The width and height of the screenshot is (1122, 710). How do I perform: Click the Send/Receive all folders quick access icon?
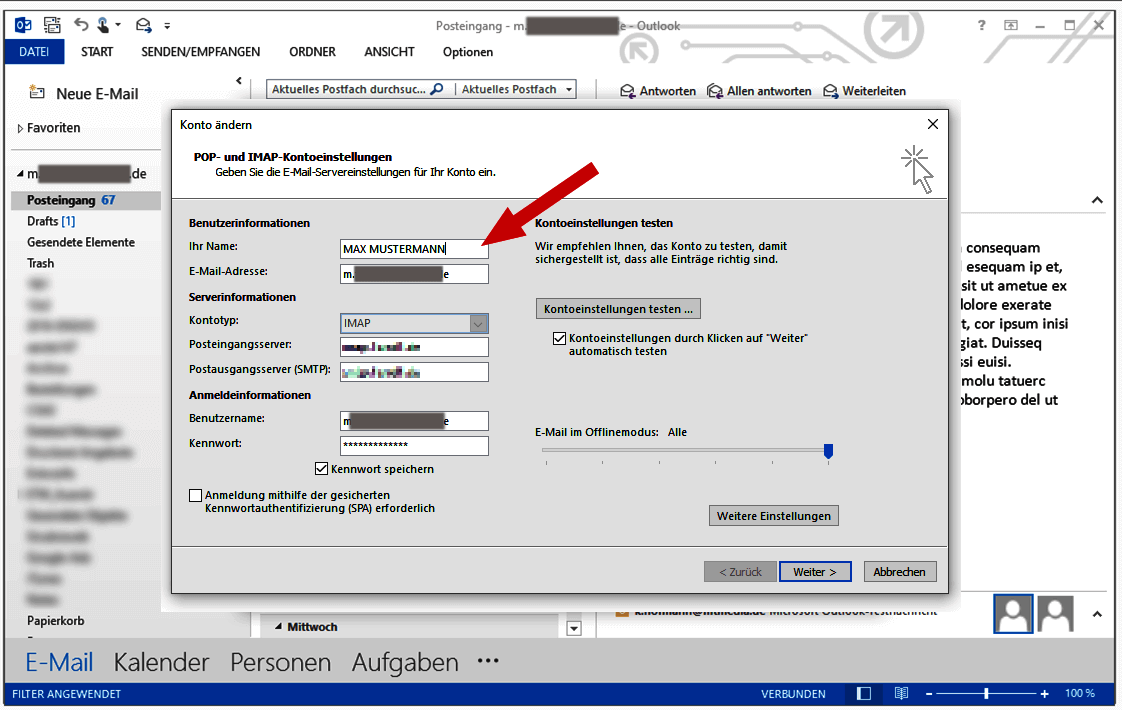point(52,25)
